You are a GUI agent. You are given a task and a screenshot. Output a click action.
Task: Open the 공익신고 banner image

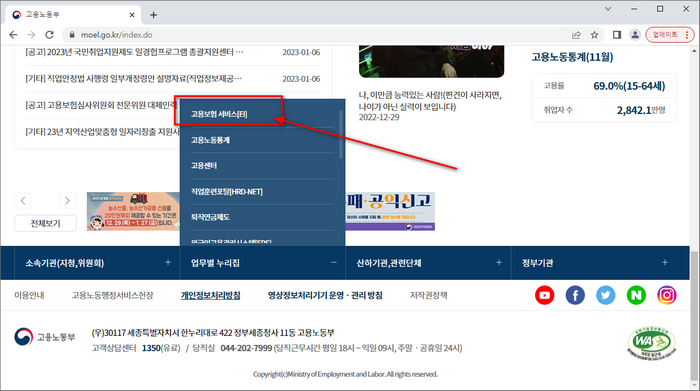[390, 212]
